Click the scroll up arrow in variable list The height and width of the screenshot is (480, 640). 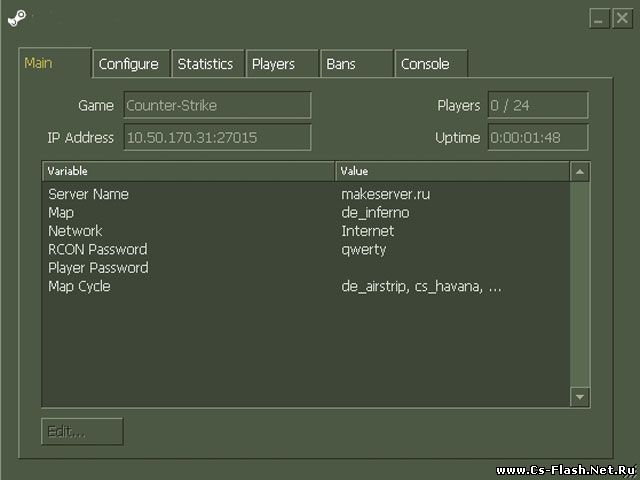580,172
